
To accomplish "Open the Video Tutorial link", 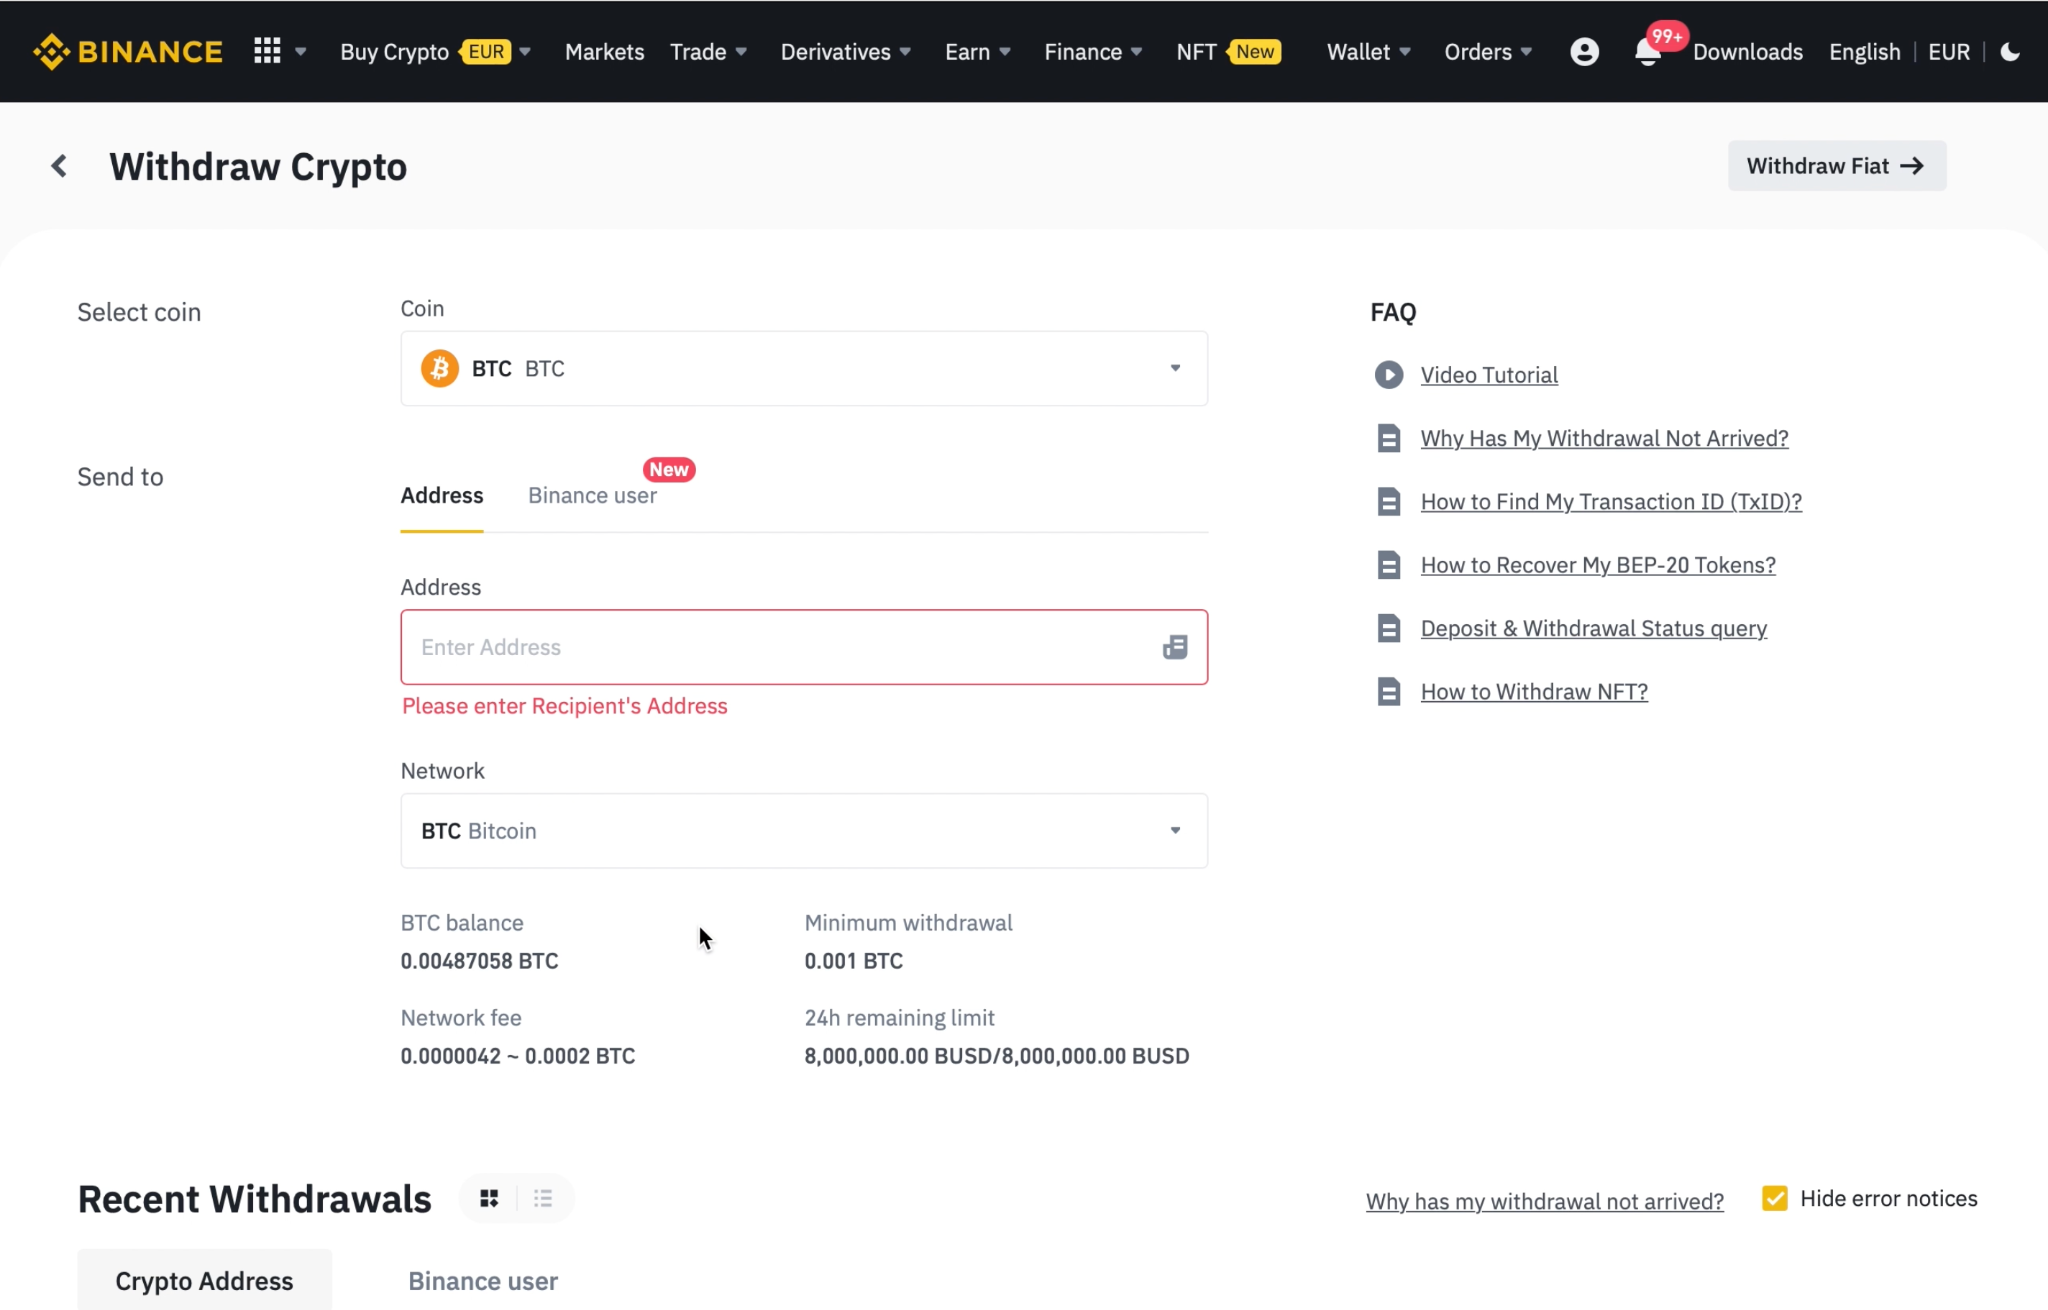I will coord(1489,375).
